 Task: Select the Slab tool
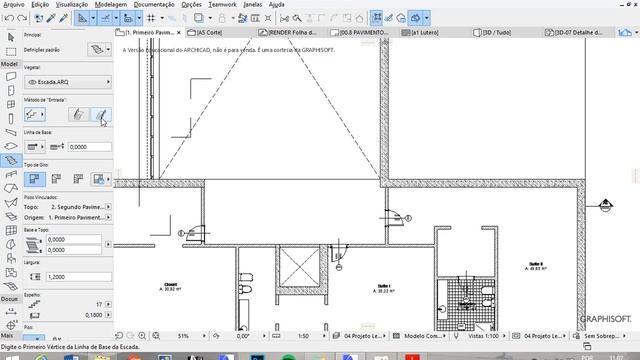[x=11, y=146]
